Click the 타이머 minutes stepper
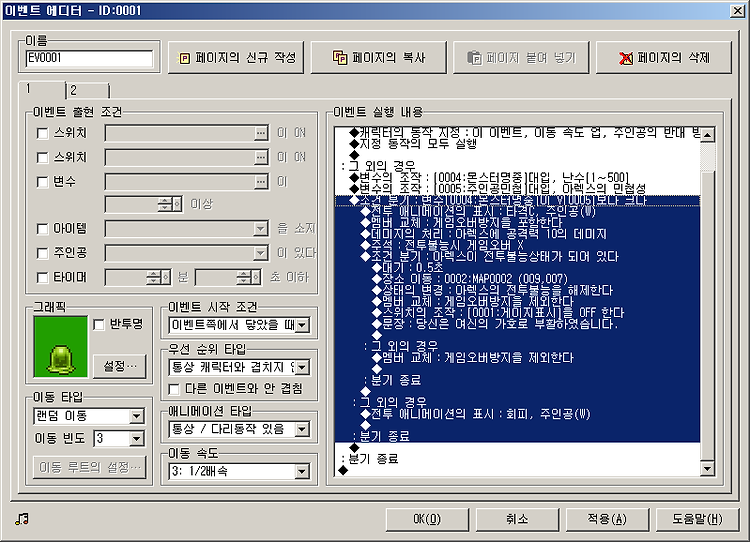The height and width of the screenshot is (542, 750). click(x=154, y=277)
